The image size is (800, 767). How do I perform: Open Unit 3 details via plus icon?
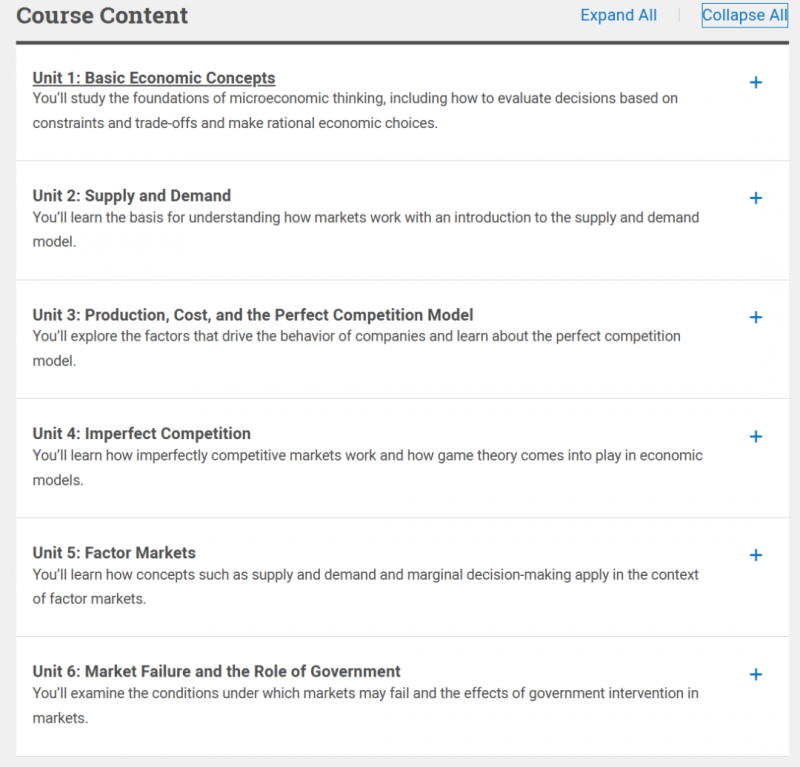click(756, 317)
